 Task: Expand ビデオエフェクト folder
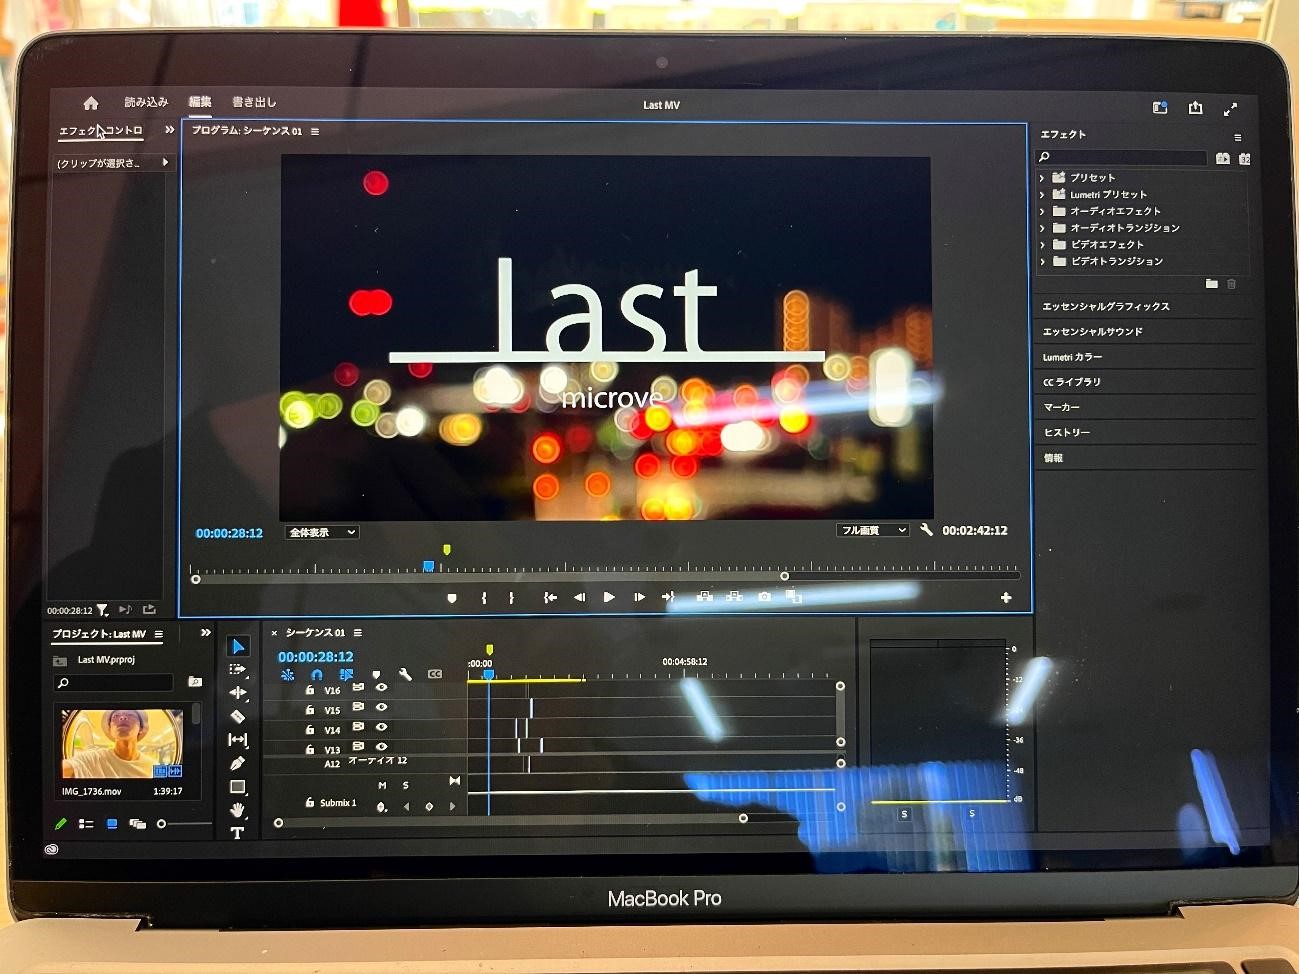pos(1042,245)
